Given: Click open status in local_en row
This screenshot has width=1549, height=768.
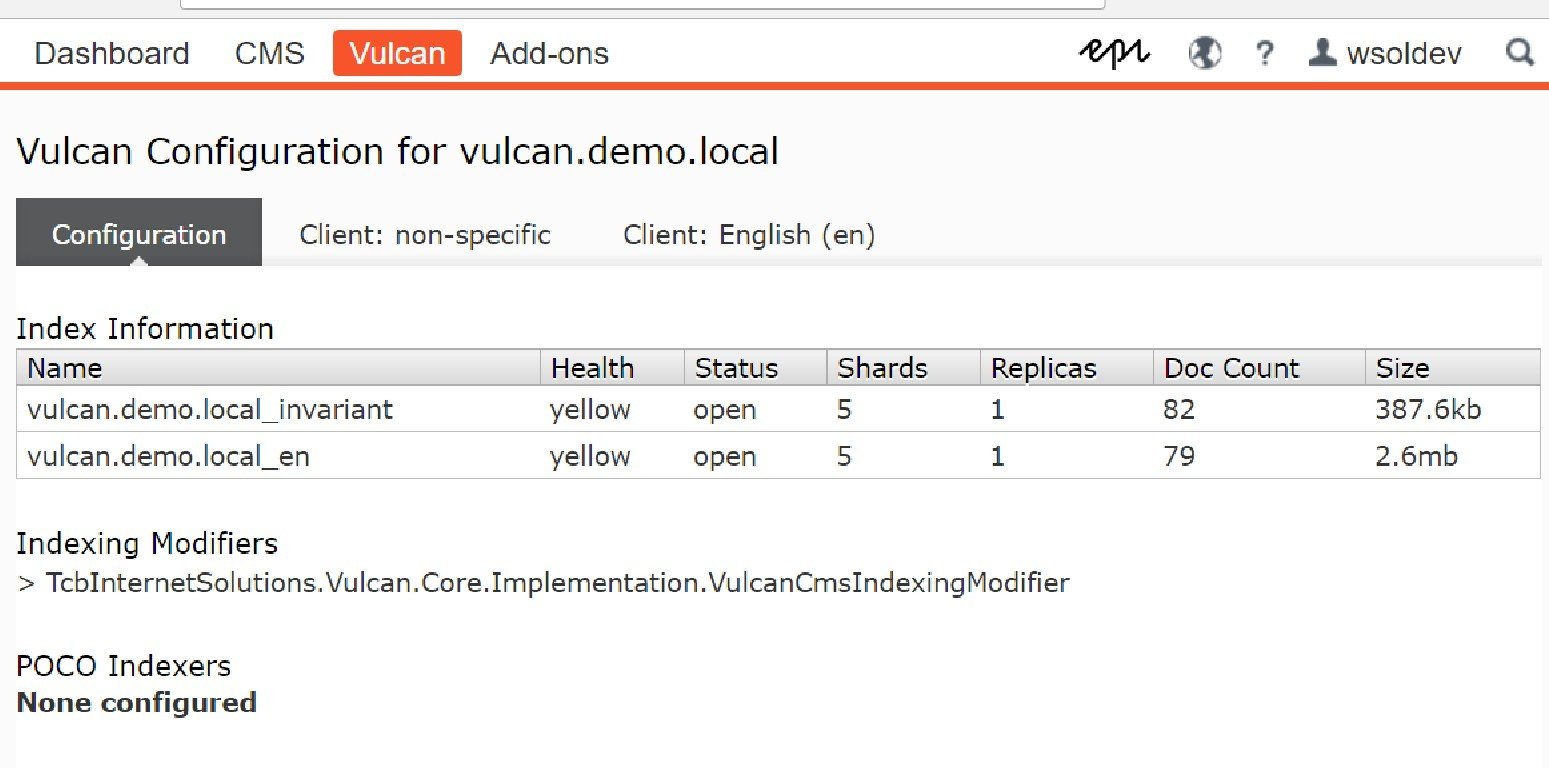Looking at the screenshot, I should pyautogui.click(x=725, y=458).
